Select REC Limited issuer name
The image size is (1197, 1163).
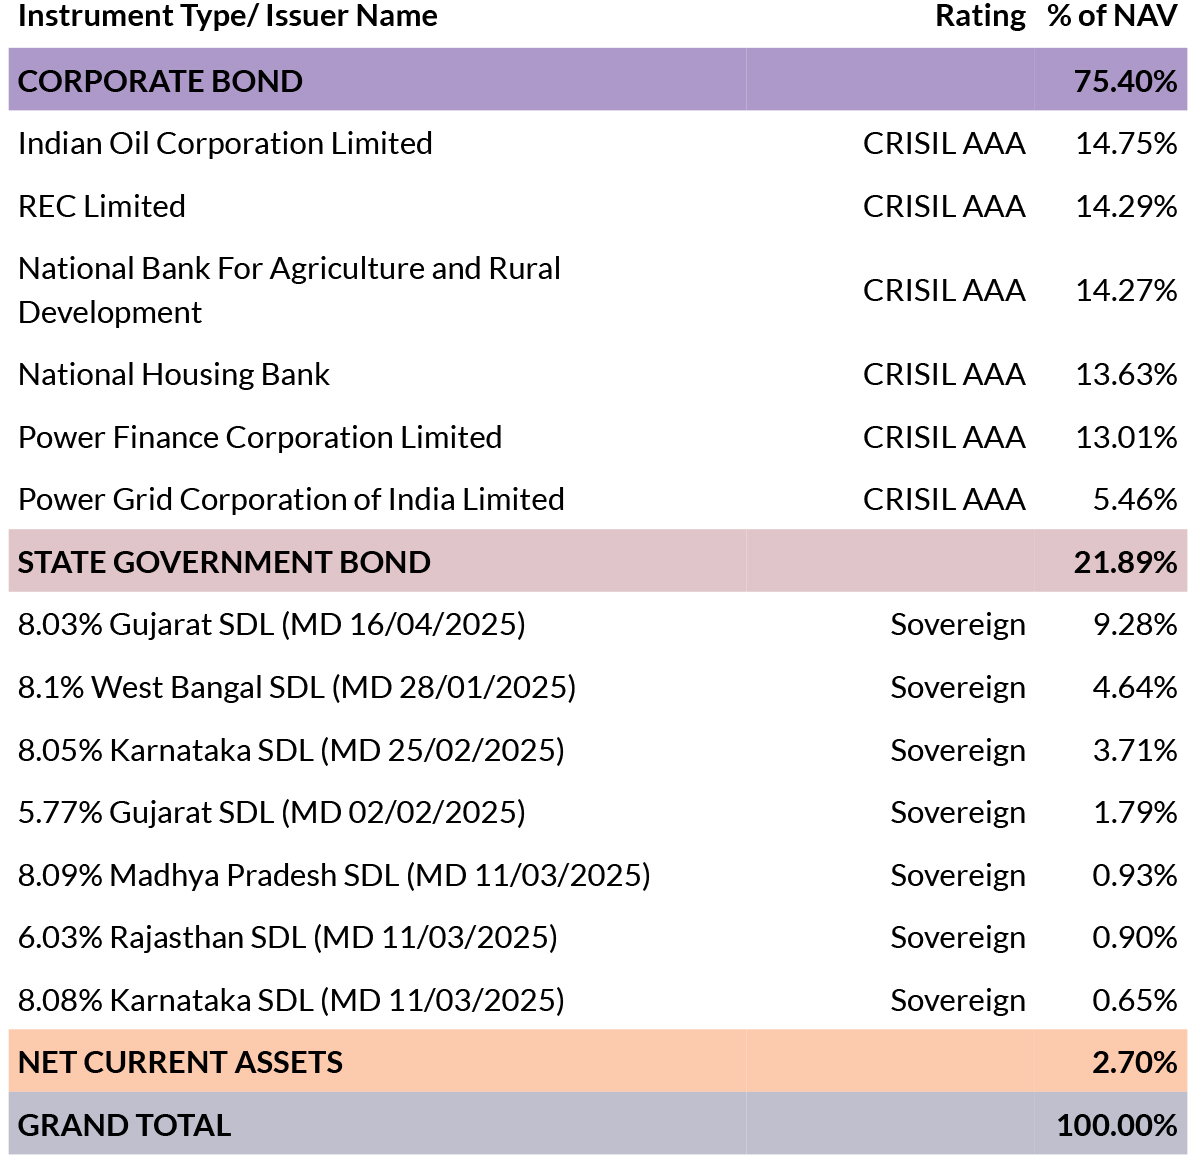(x=102, y=206)
